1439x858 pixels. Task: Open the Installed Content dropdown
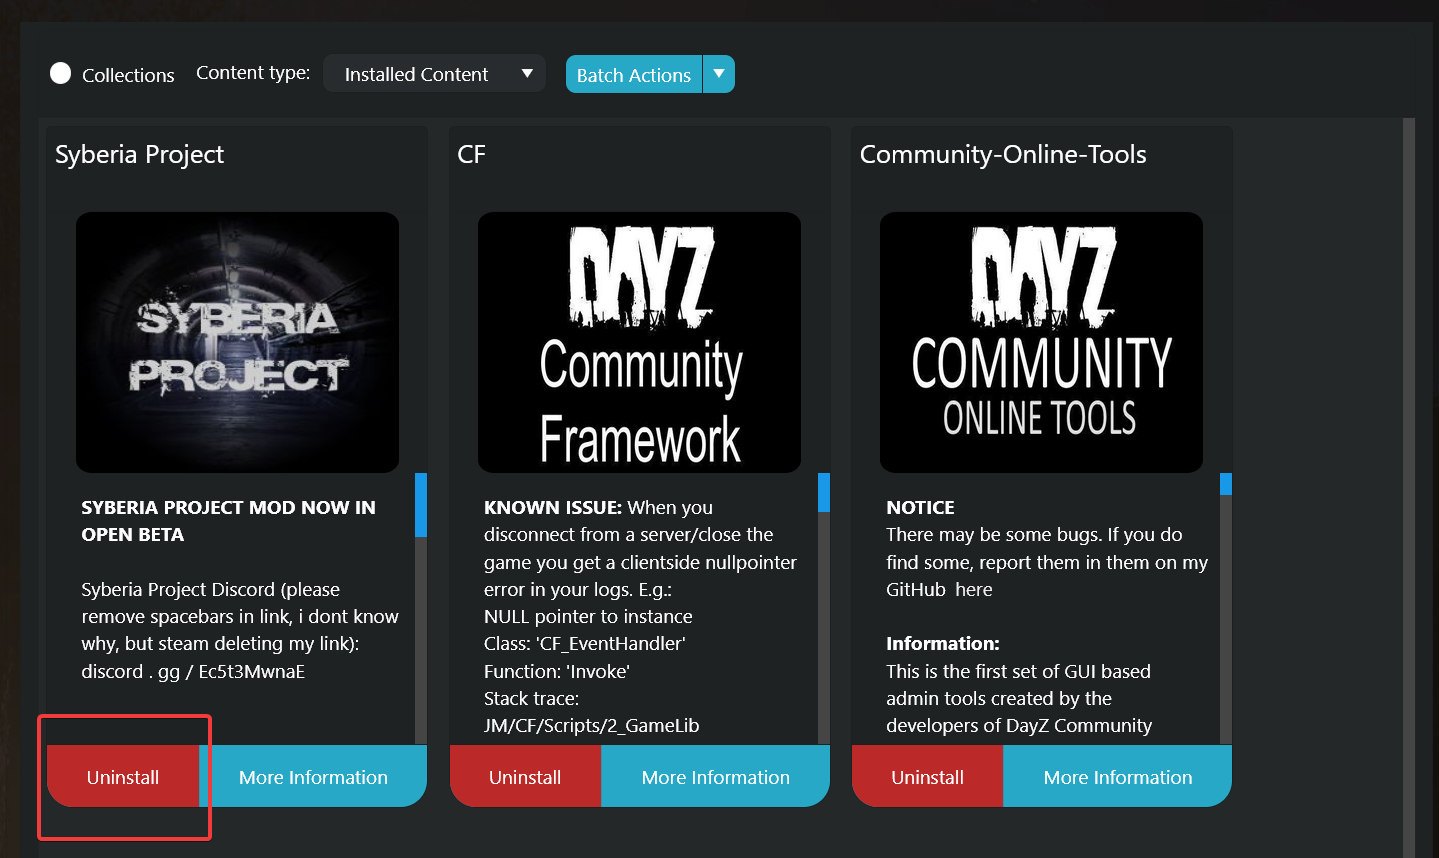[x=434, y=74]
